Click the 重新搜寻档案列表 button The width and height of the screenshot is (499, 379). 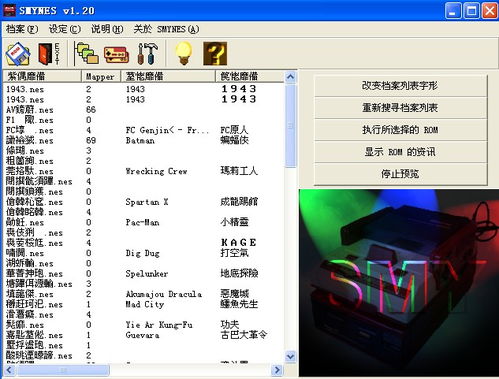[400, 108]
